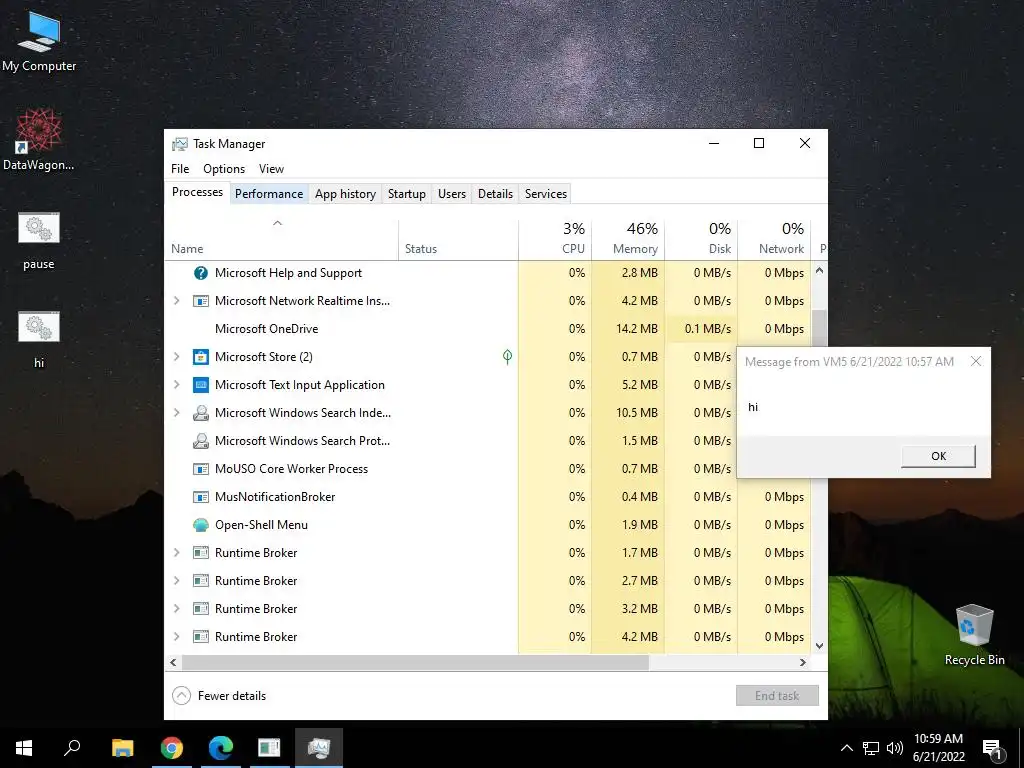Expand the Microsoft Store (2) process group
Viewport: 1024px width, 768px height.
click(176, 357)
